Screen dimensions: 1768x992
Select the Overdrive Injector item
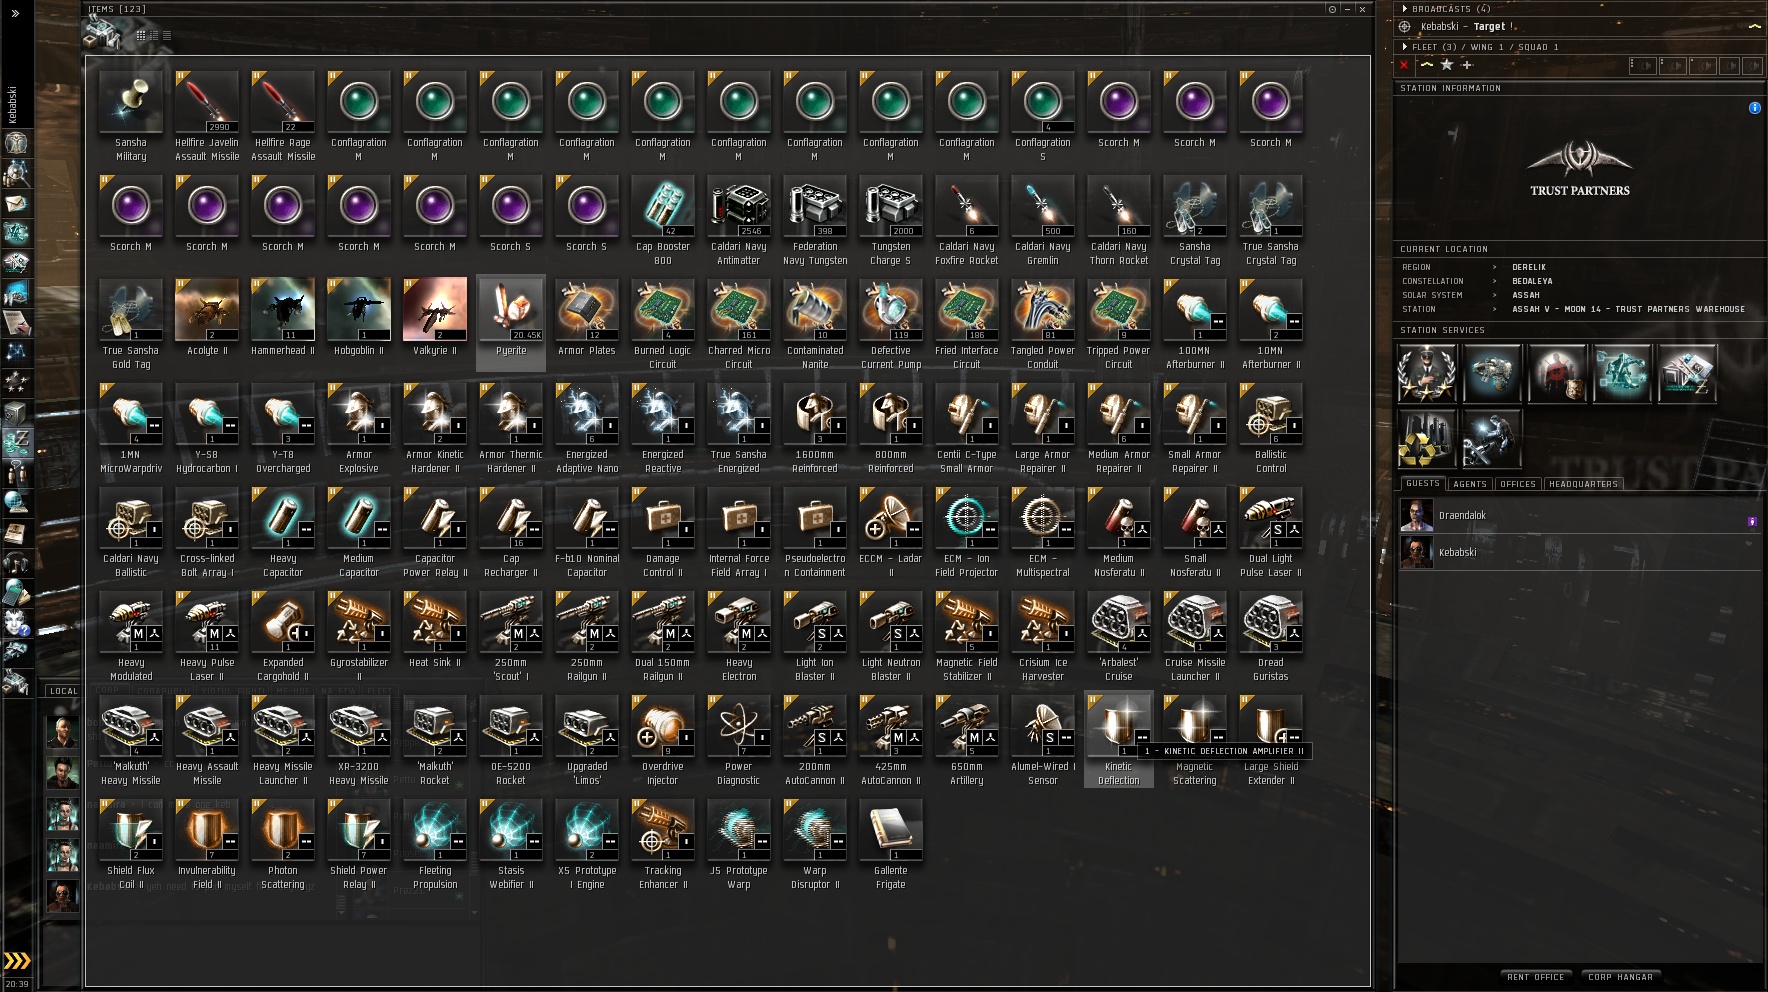663,741
